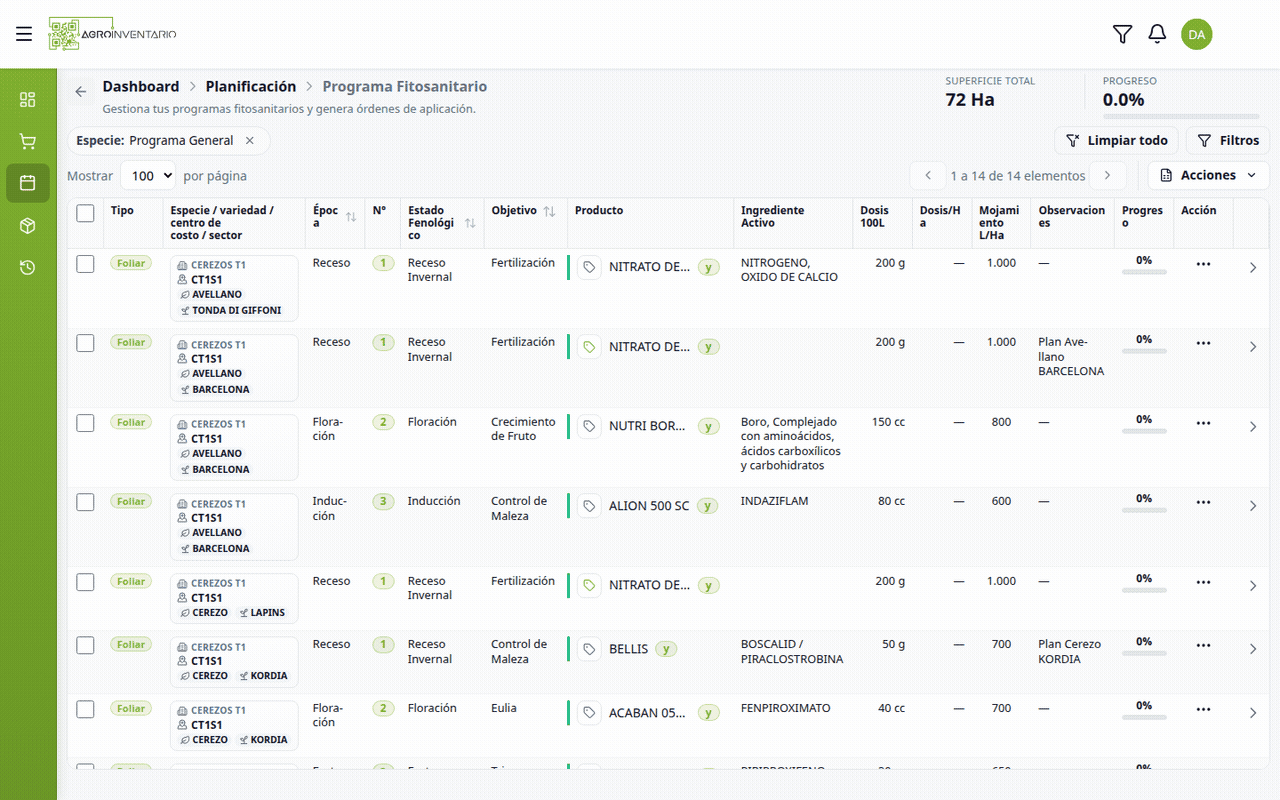Open the notifications bell
Viewport: 1280px width, 800px height.
(1157, 34)
